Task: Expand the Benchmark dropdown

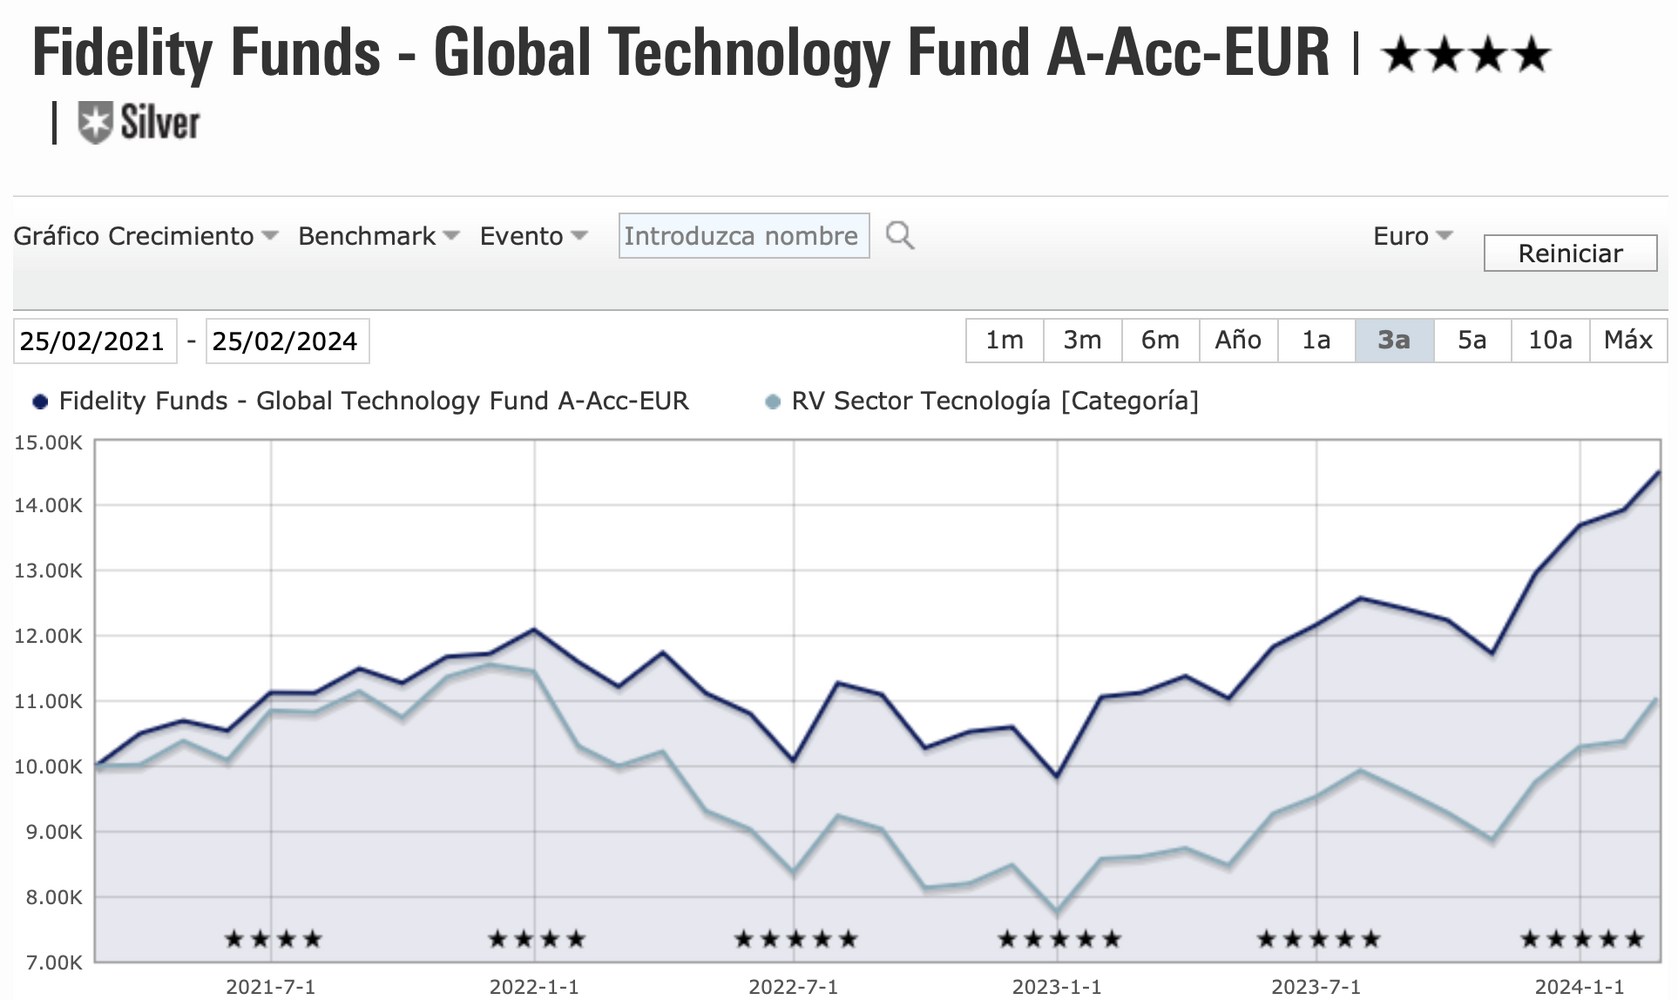Action: pos(378,236)
